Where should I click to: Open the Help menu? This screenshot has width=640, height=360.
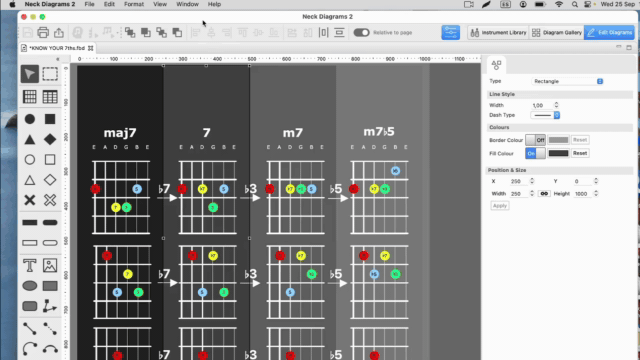click(214, 4)
